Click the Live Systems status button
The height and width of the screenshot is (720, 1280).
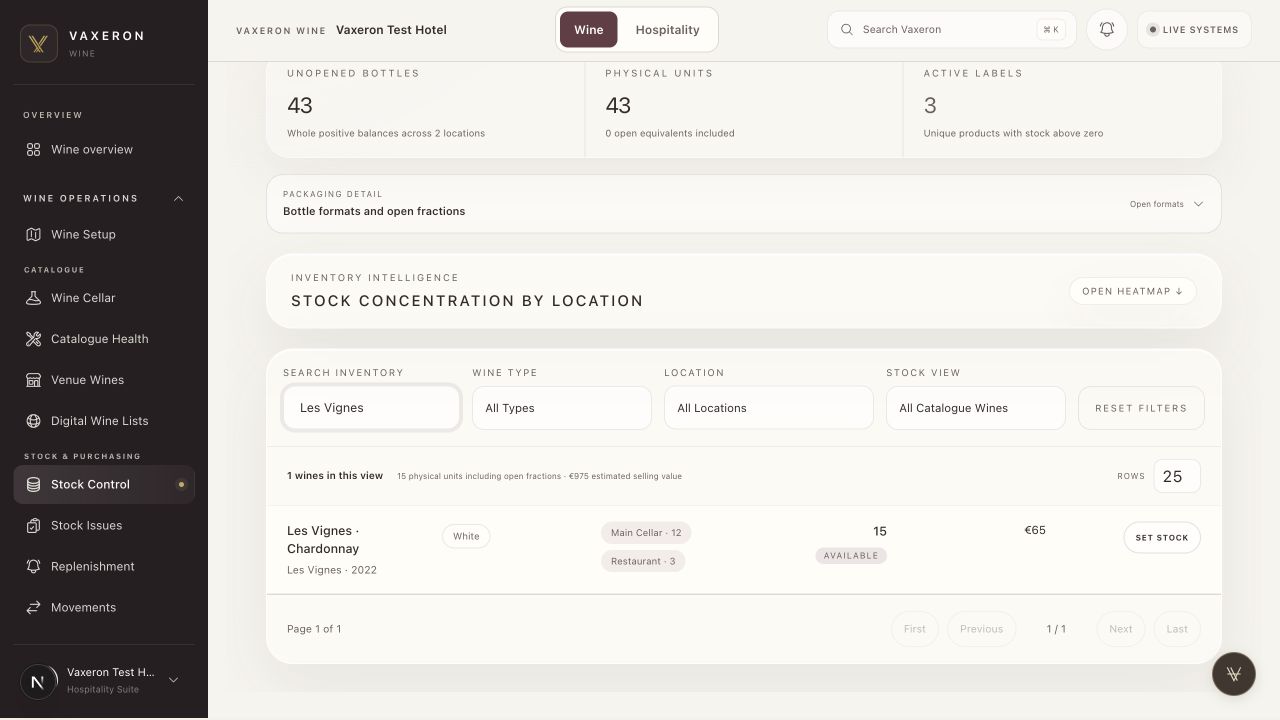[x=1194, y=30]
